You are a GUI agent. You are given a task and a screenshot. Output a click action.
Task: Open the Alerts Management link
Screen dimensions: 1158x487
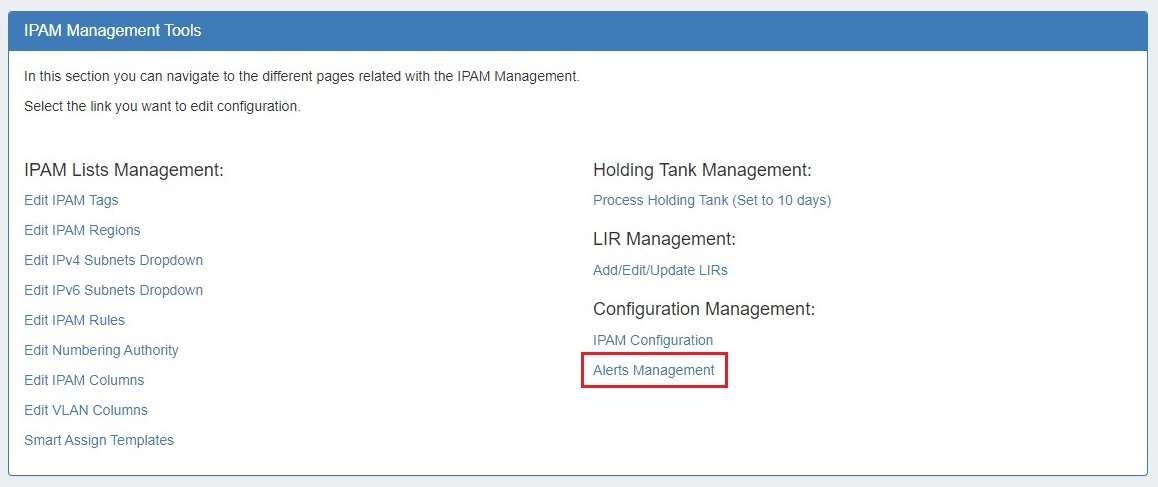click(654, 370)
